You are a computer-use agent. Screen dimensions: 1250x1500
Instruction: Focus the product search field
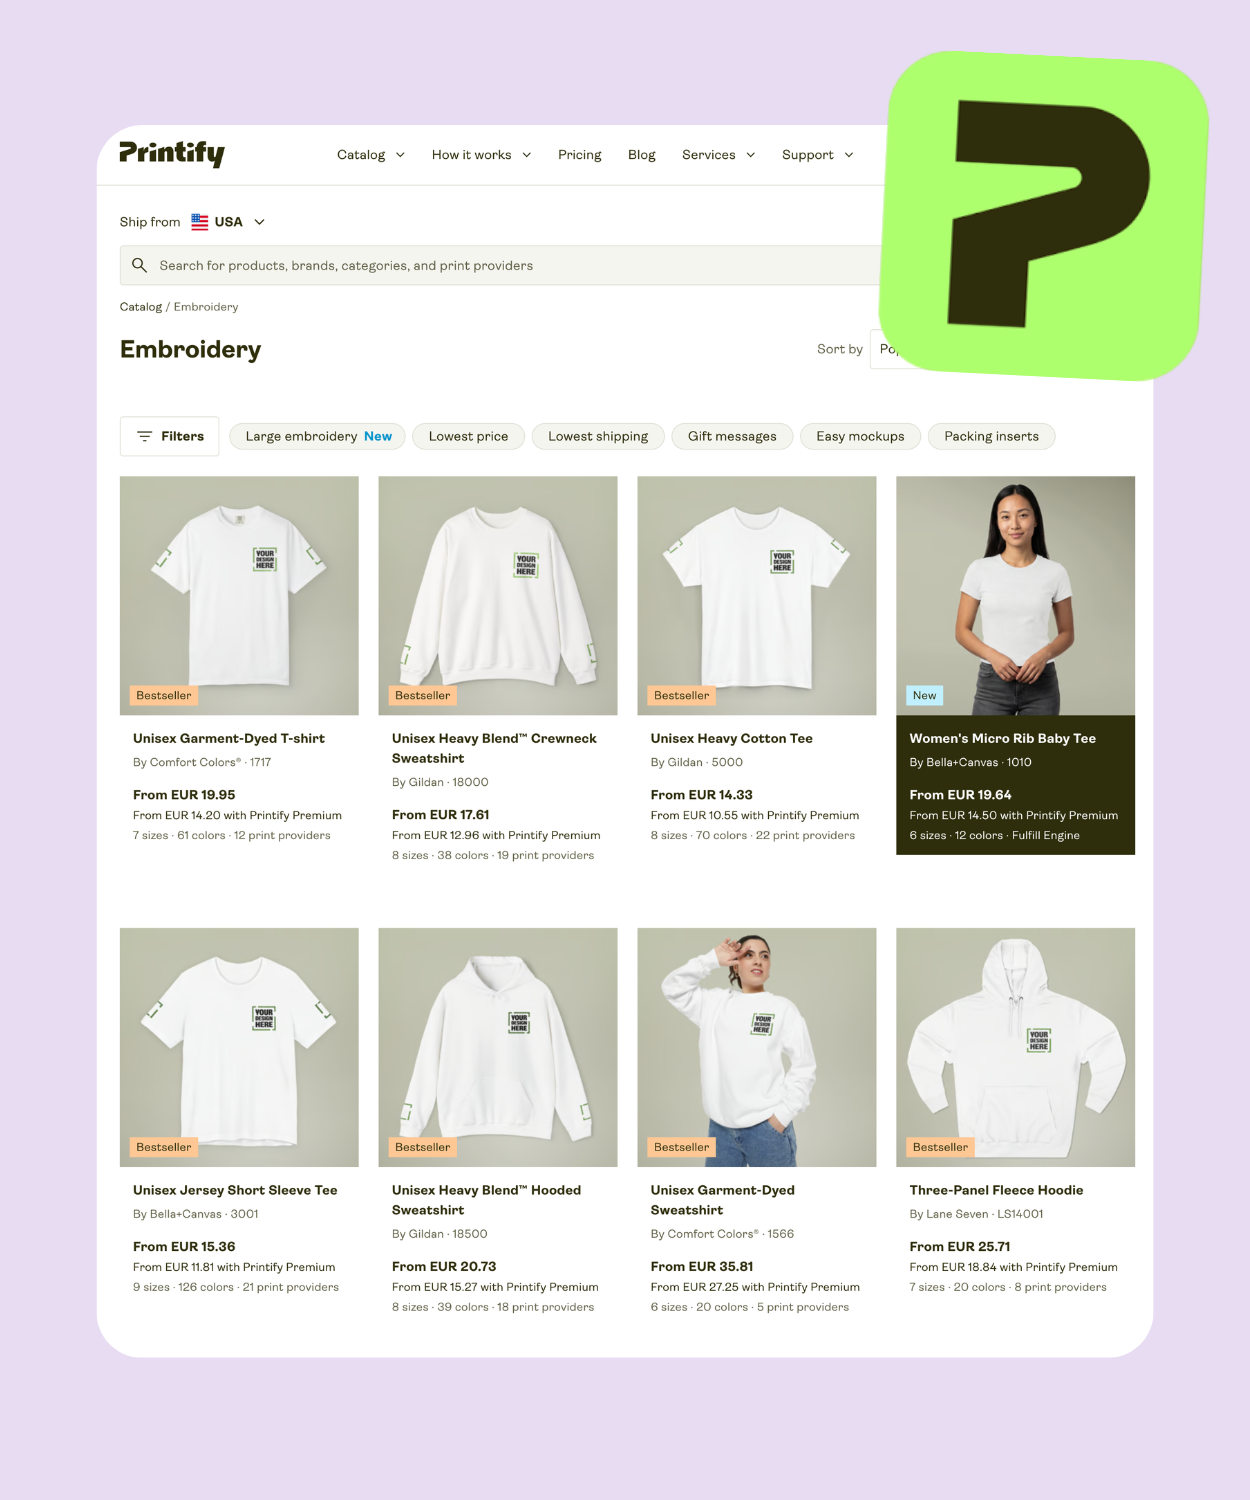coord(505,265)
